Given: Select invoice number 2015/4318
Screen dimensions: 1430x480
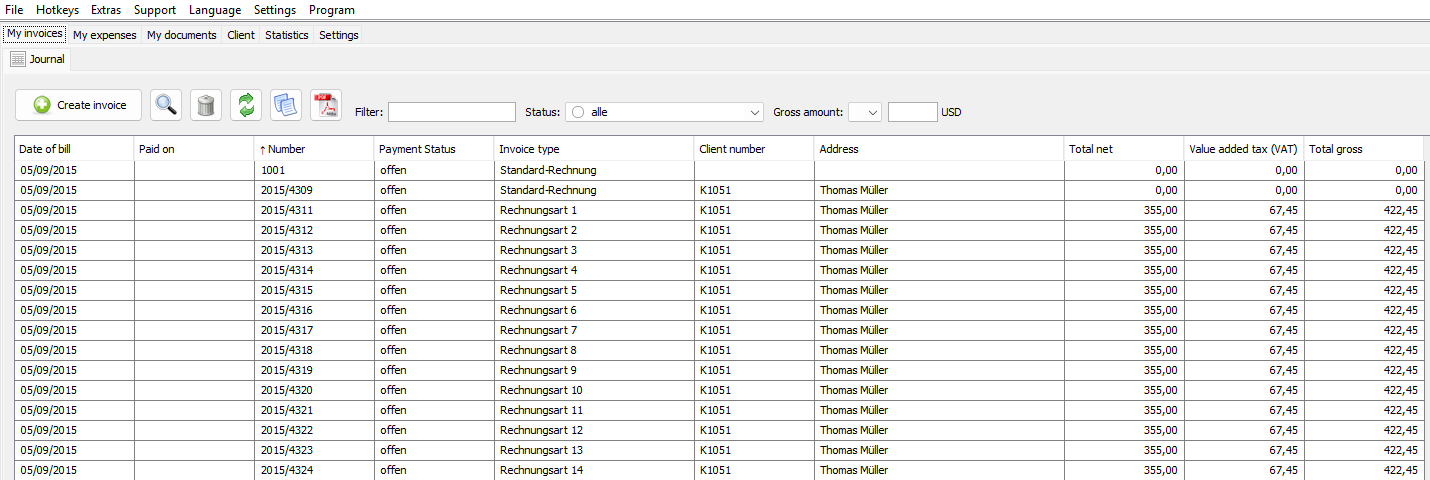Looking at the screenshot, I should pos(314,350).
